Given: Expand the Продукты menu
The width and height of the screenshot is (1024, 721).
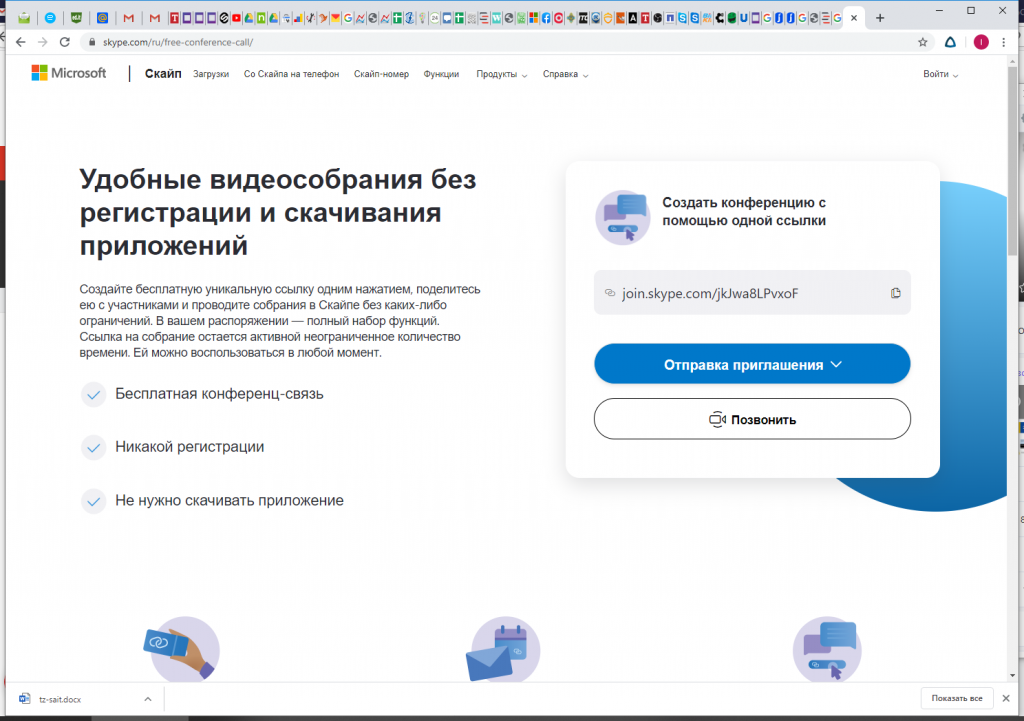Looking at the screenshot, I should point(501,74).
